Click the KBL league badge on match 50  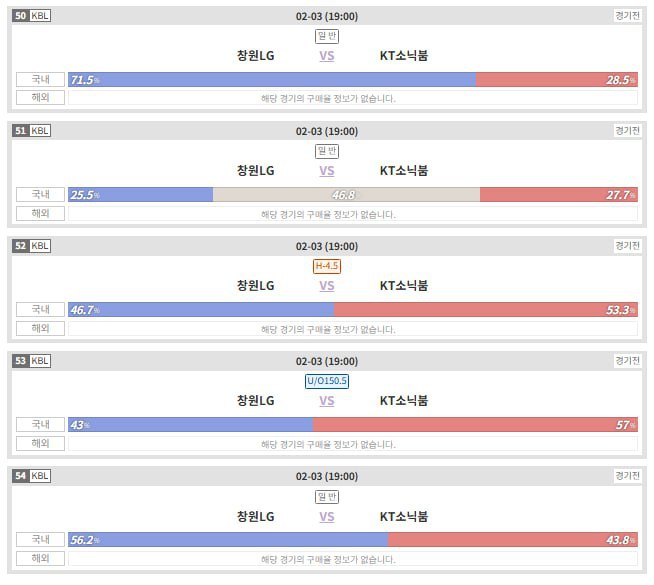(40, 15)
